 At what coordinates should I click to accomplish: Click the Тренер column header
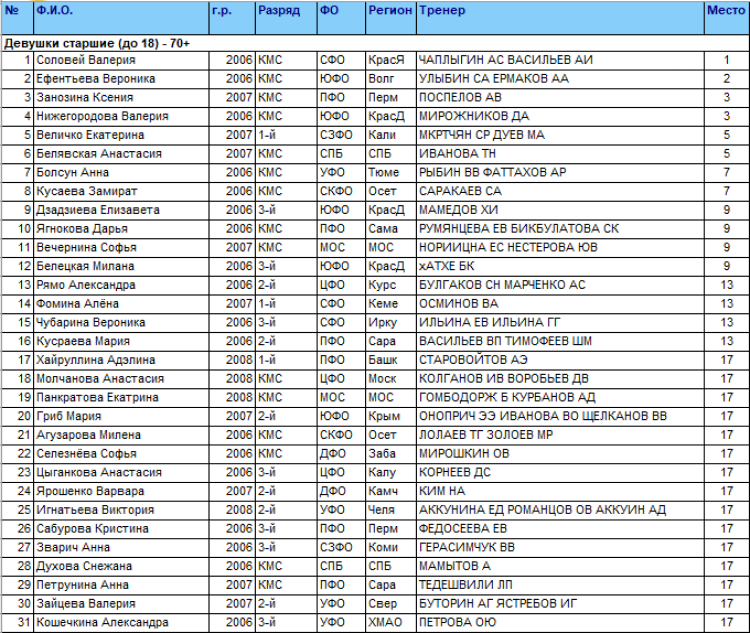coord(440,10)
